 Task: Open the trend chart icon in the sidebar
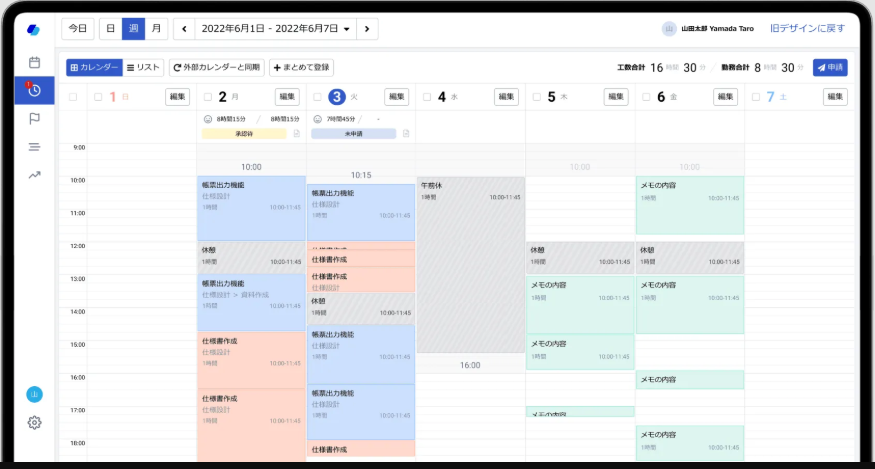34,175
